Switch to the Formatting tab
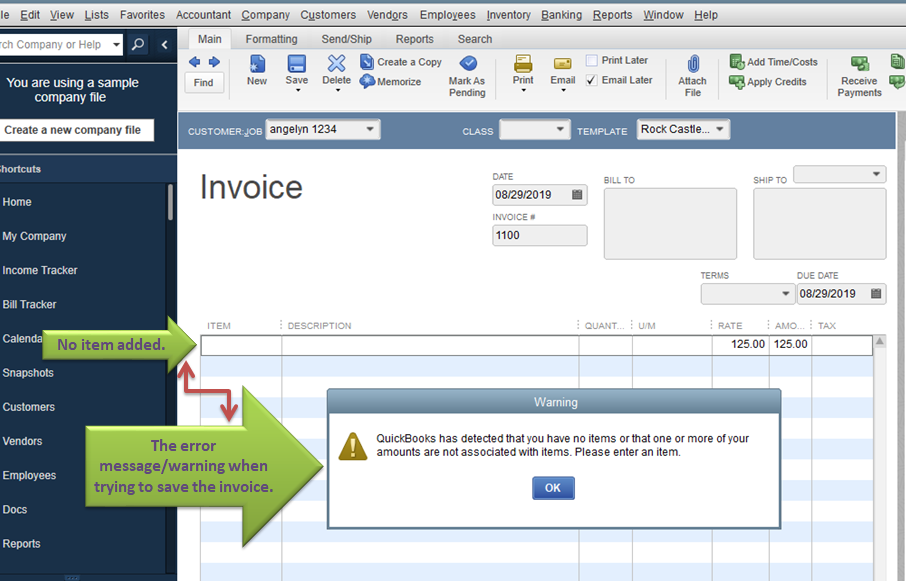This screenshot has width=906, height=581. [271, 39]
